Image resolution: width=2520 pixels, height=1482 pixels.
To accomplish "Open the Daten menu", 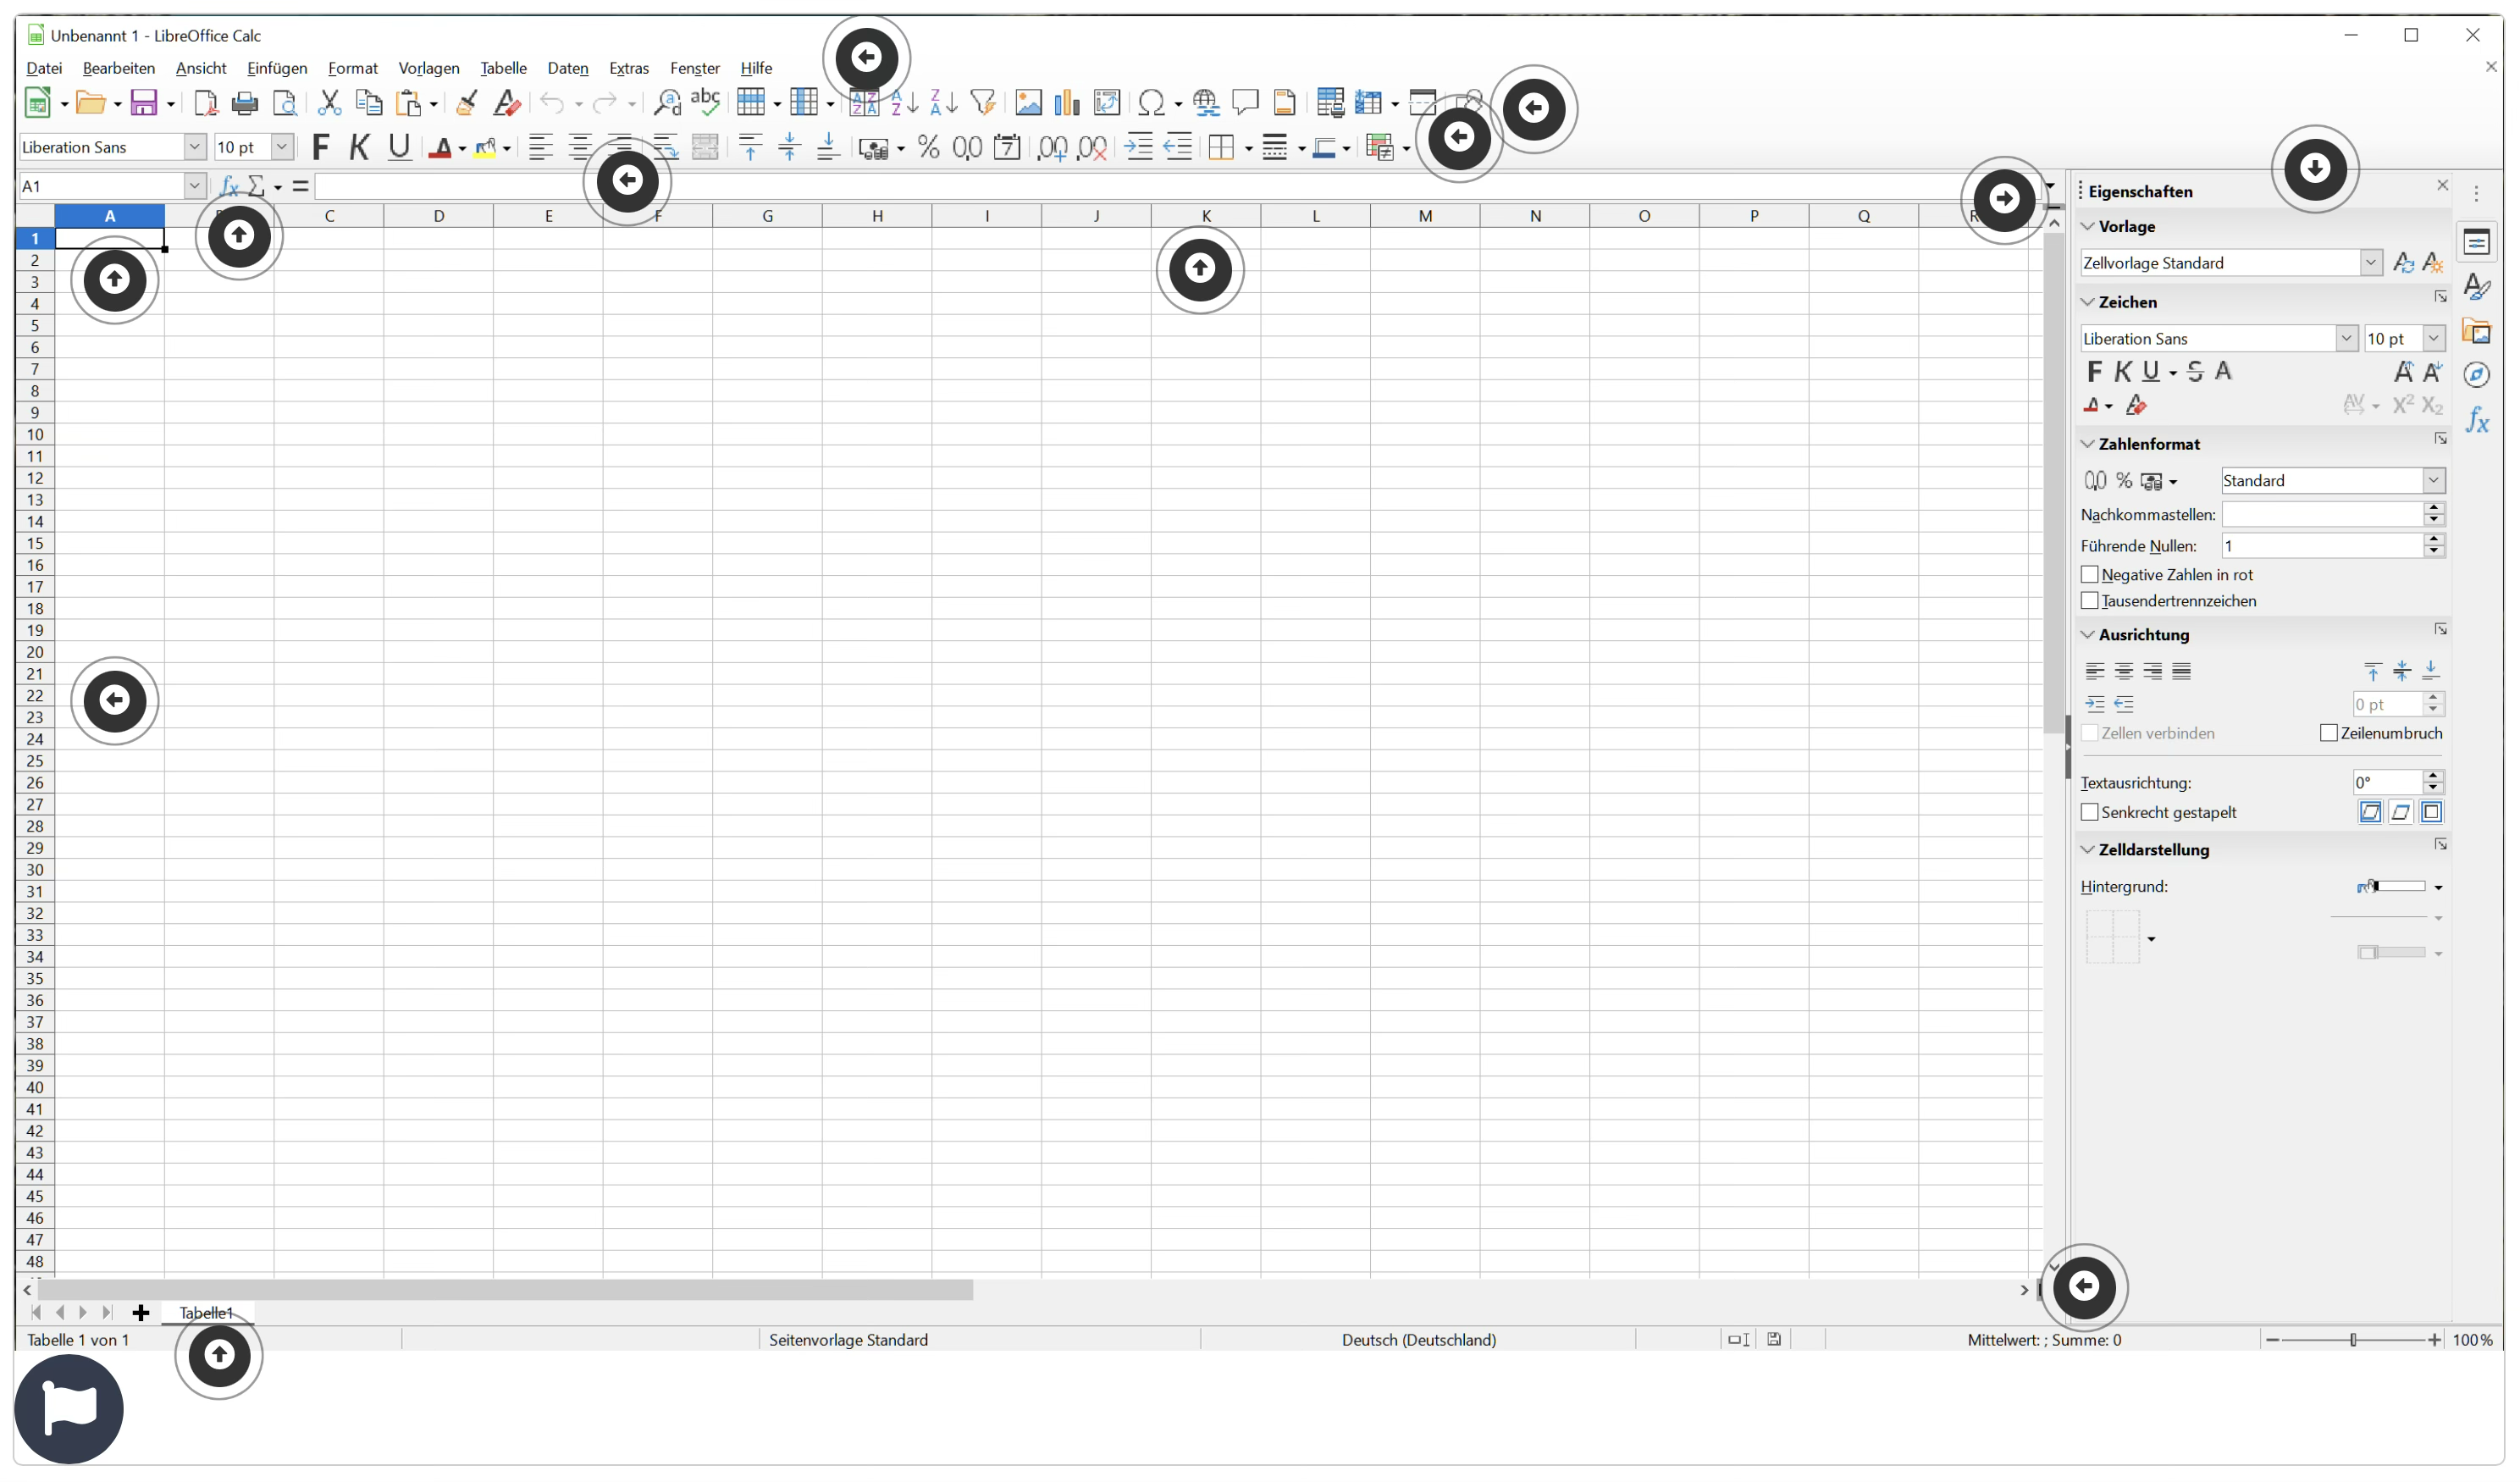I will (567, 68).
